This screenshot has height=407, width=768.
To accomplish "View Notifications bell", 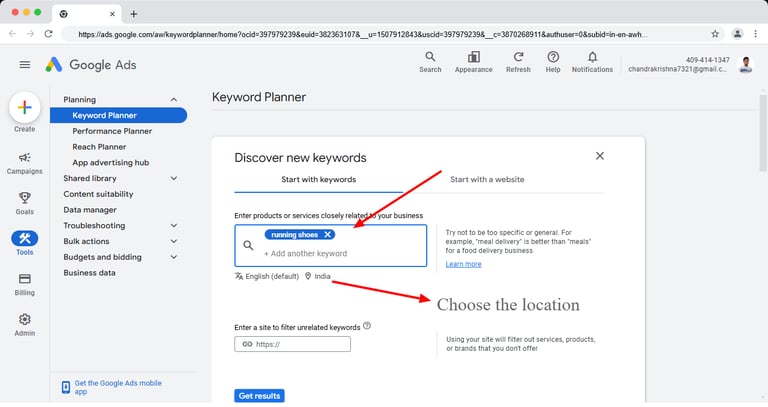I will (x=592, y=62).
